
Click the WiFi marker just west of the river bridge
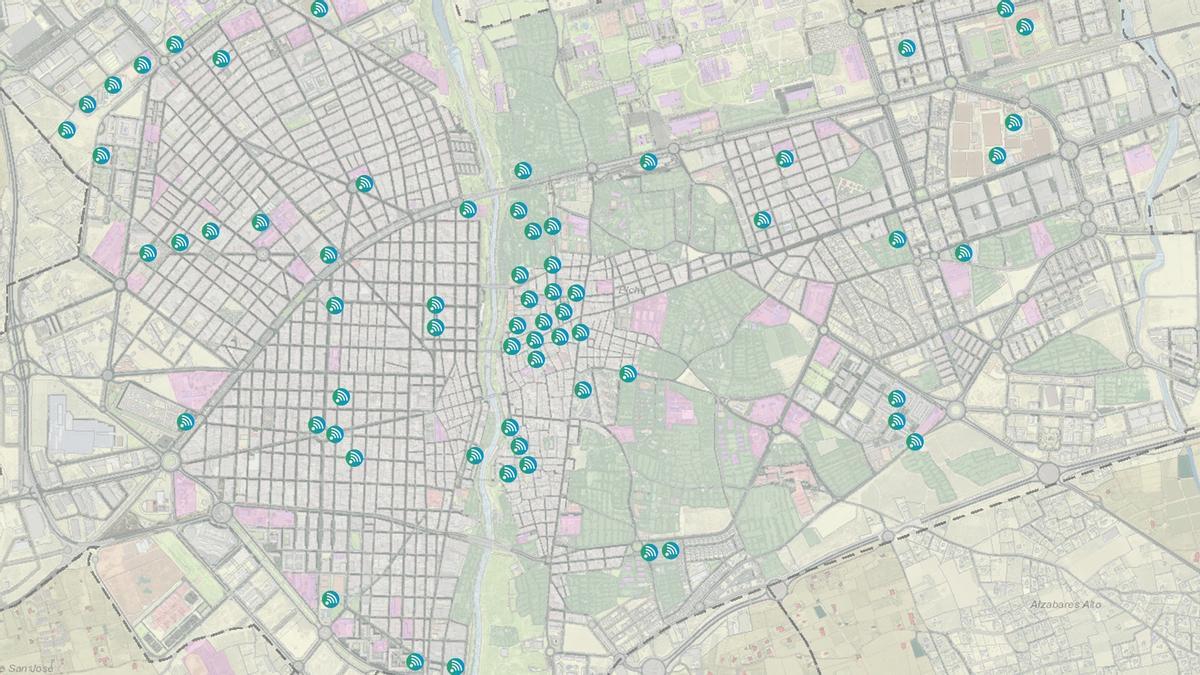468,209
